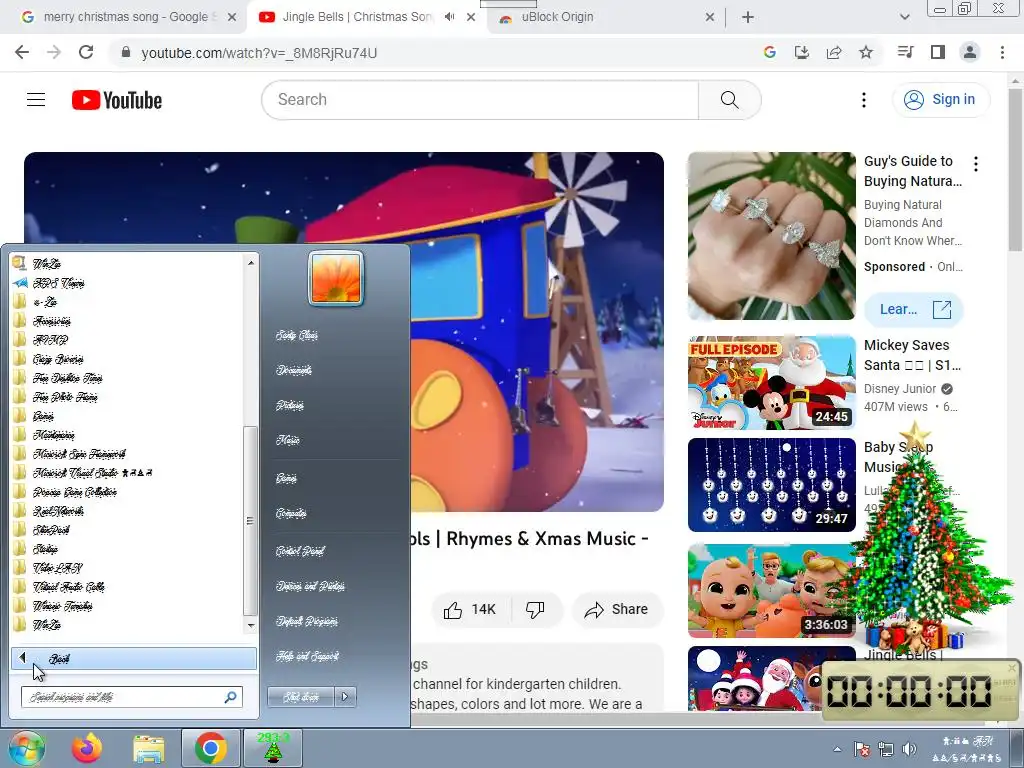Open taskbar volume speaker icon
The width and height of the screenshot is (1024, 768).
908,749
